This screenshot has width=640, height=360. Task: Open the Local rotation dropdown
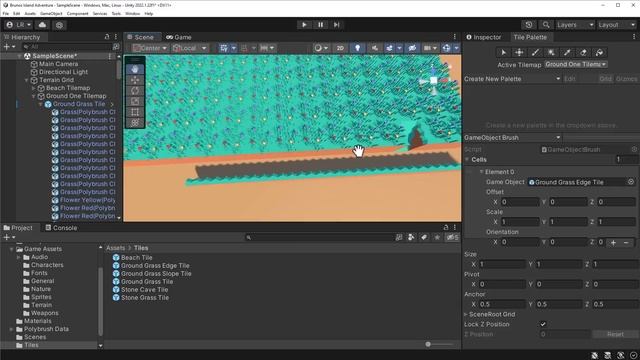189,48
